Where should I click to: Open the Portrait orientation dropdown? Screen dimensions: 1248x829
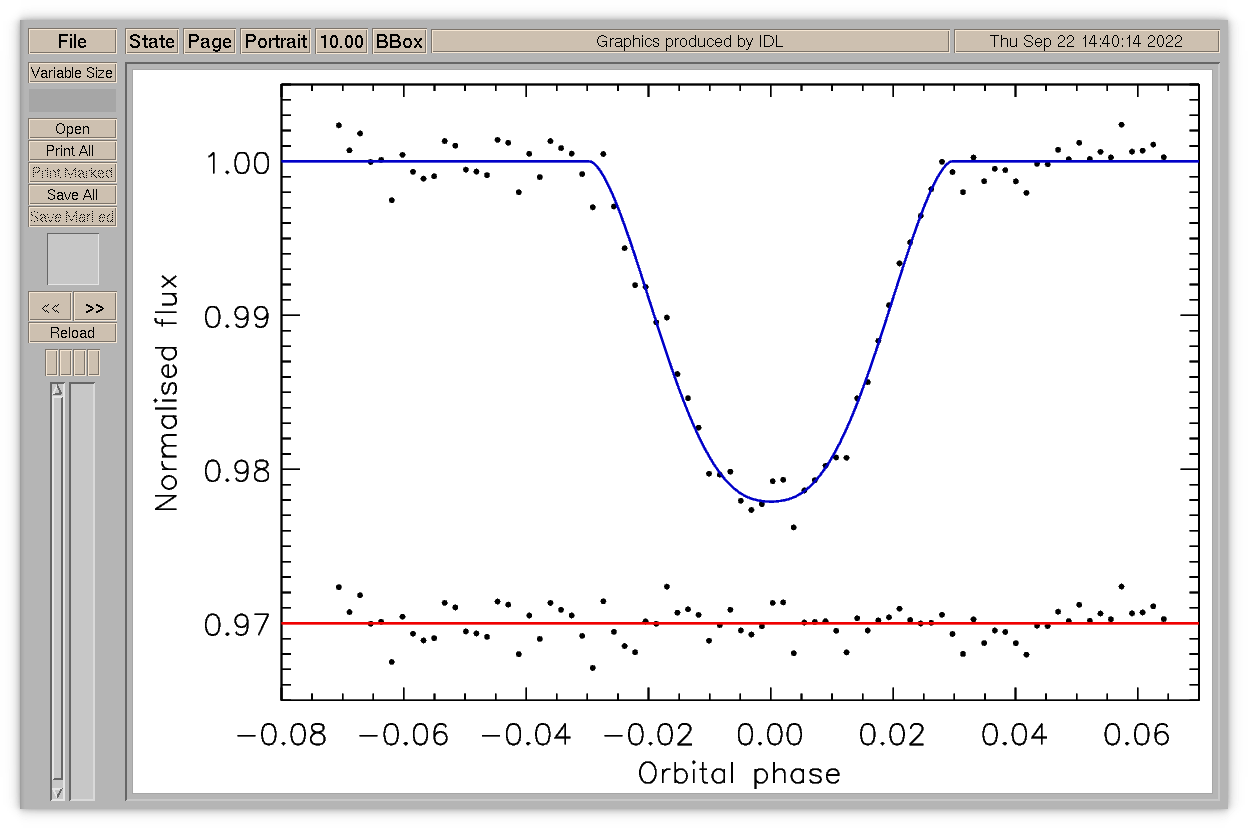point(277,41)
